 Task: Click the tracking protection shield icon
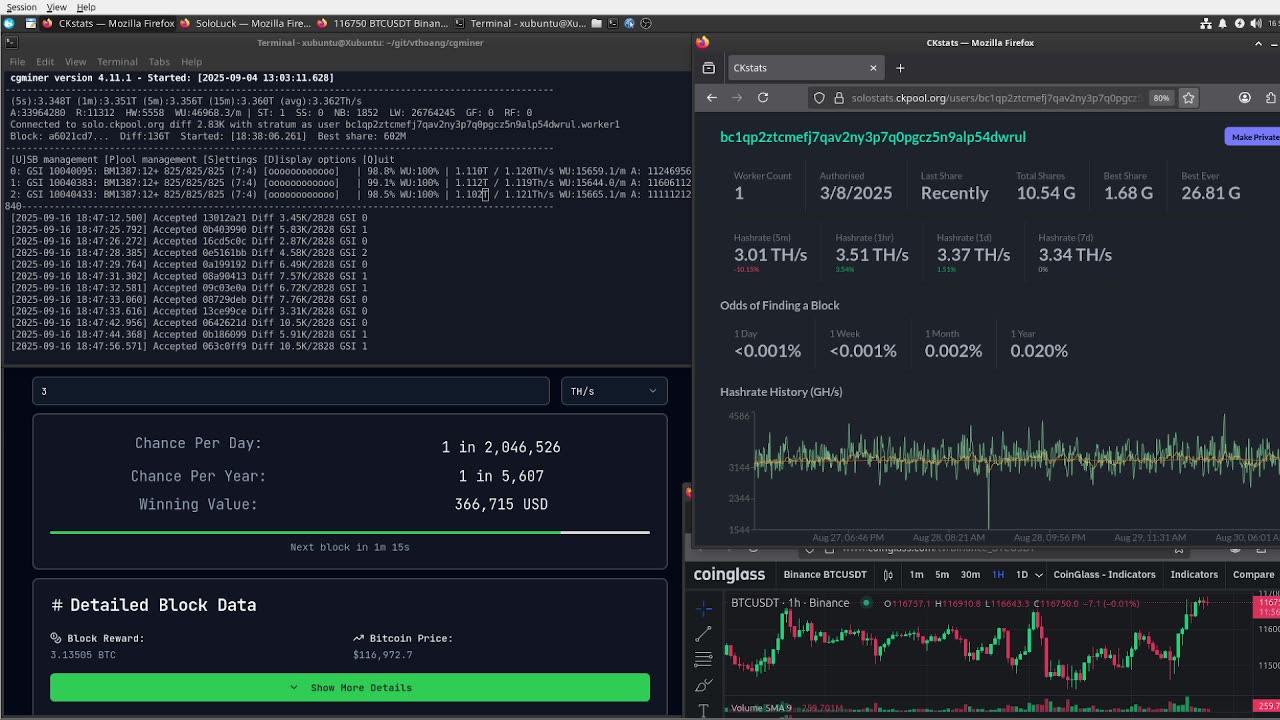pyautogui.click(x=819, y=98)
